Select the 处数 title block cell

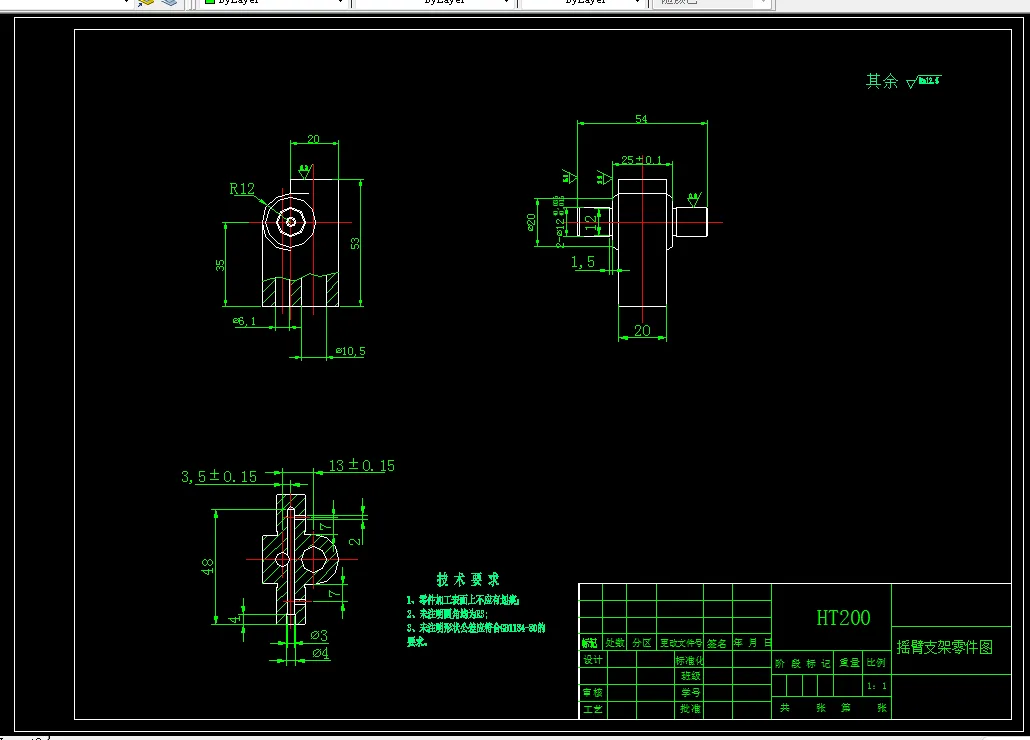click(x=615, y=643)
